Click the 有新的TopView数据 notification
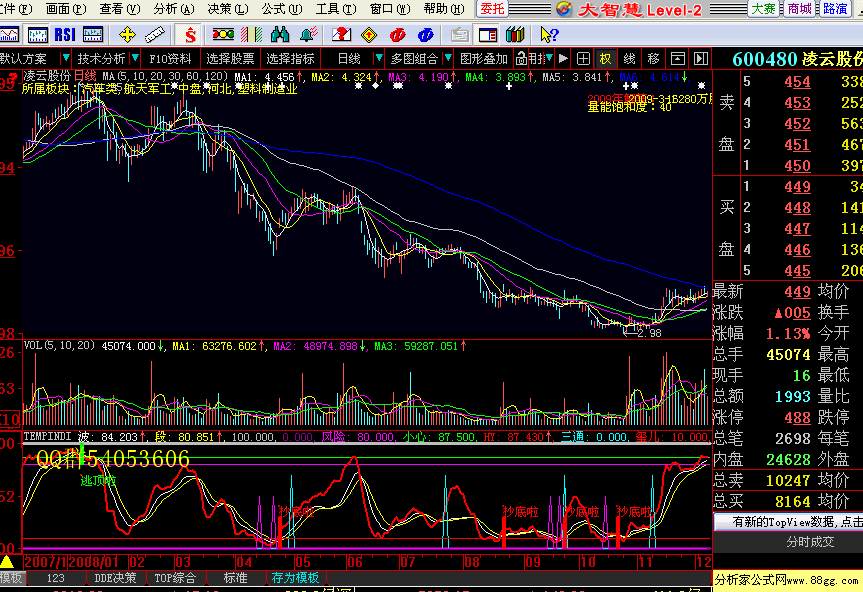Image resolution: width=863 pixels, height=592 pixels. pyautogui.click(x=788, y=522)
